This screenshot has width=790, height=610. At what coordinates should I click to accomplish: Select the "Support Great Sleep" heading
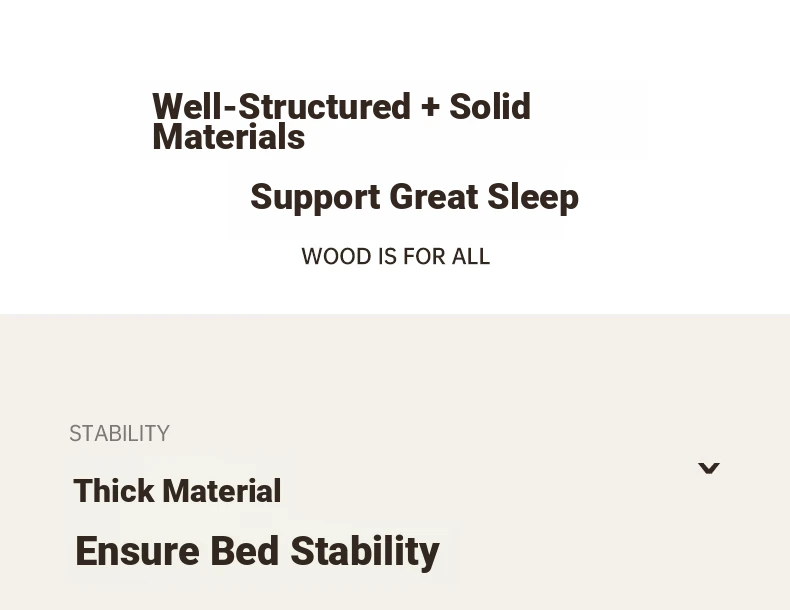pos(414,197)
